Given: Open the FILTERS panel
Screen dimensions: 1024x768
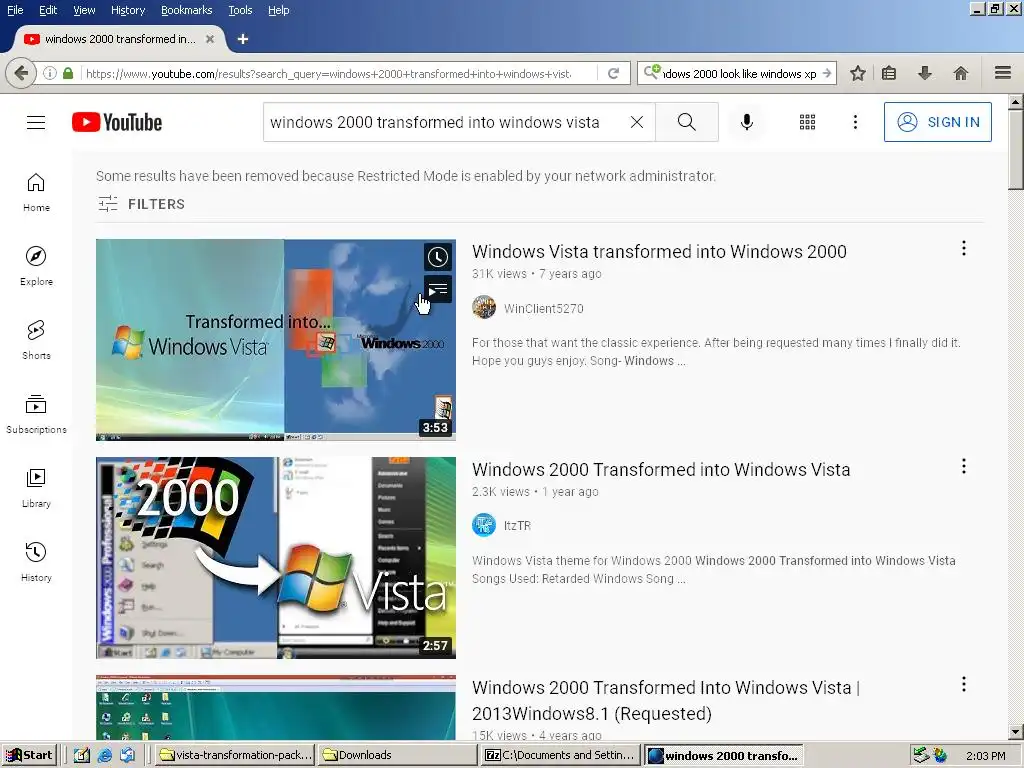Looking at the screenshot, I should tap(142, 204).
